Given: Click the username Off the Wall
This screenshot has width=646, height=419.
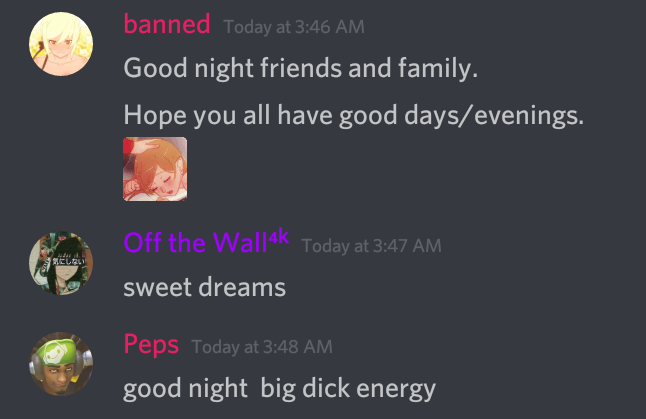Looking at the screenshot, I should click(x=195, y=242).
